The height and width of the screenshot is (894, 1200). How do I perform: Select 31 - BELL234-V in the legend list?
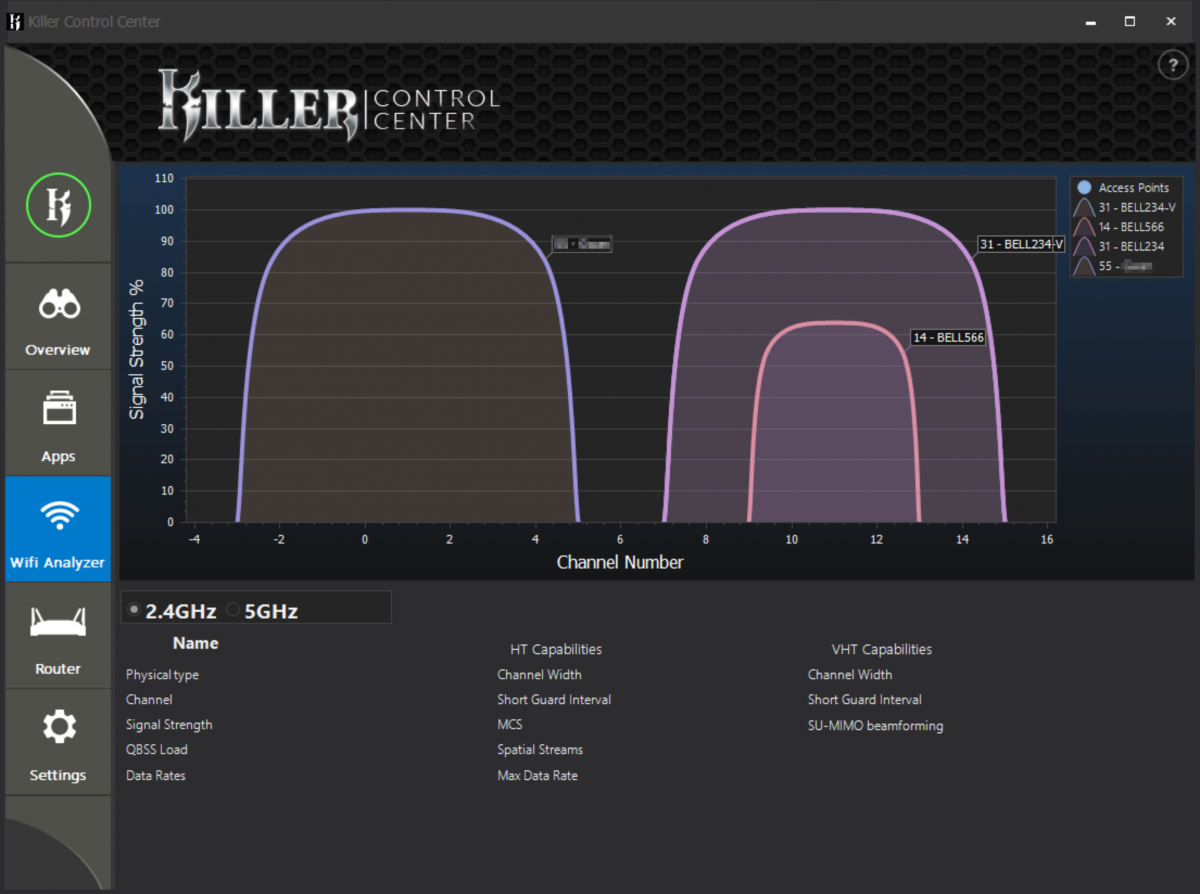pos(1136,207)
